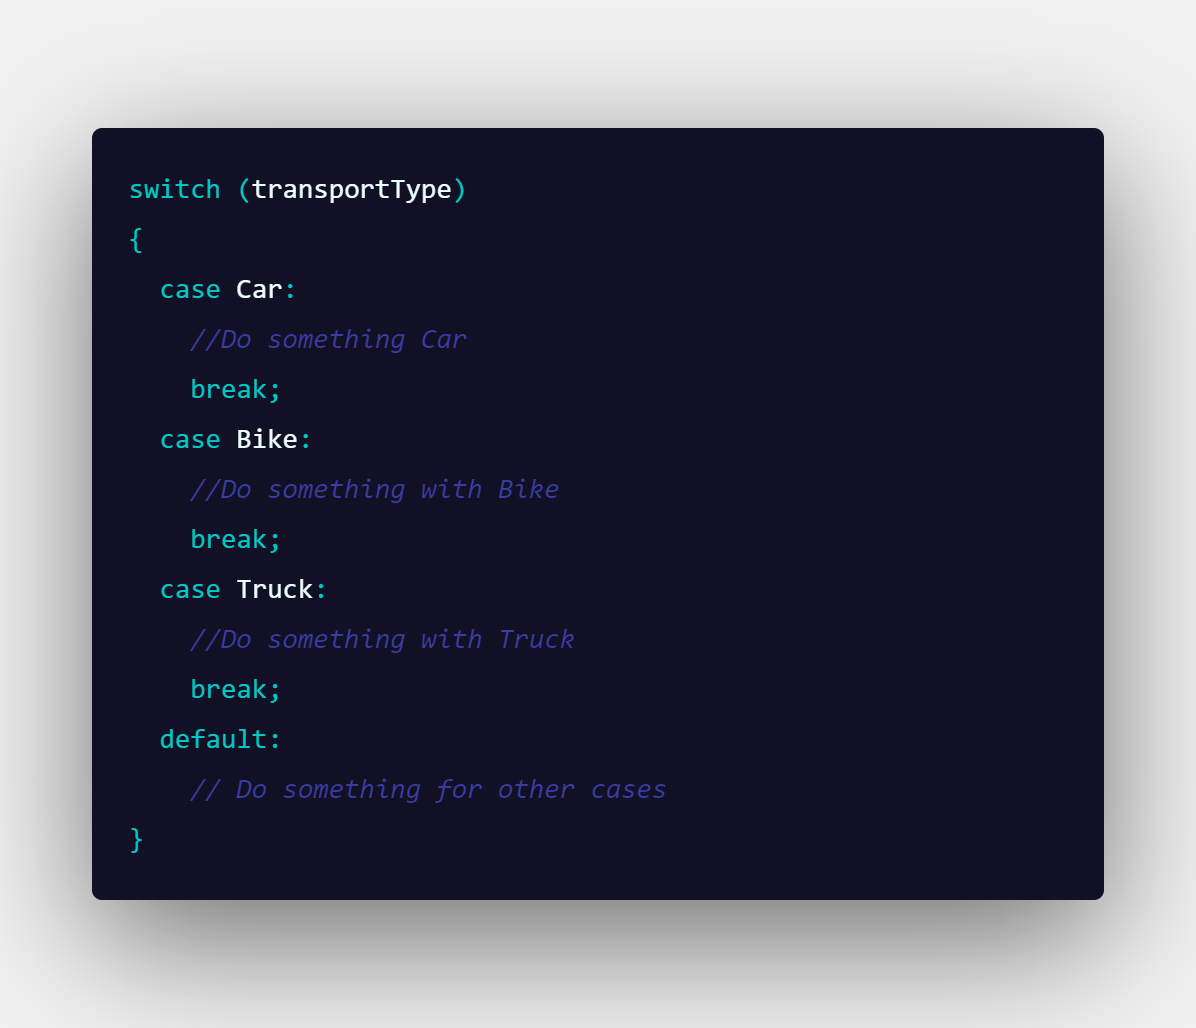Click the opening curly brace
1196x1028 pixels.
click(136, 239)
